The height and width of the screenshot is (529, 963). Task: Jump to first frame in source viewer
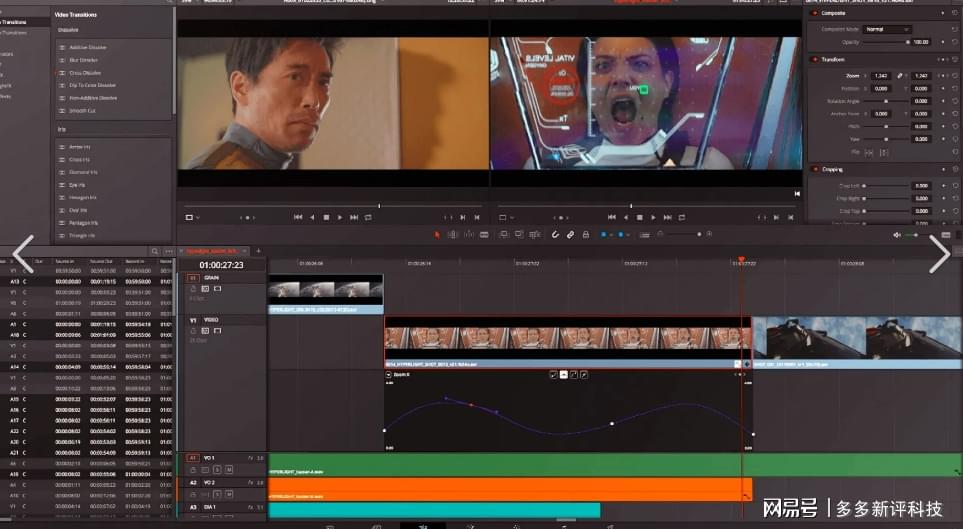[298, 217]
